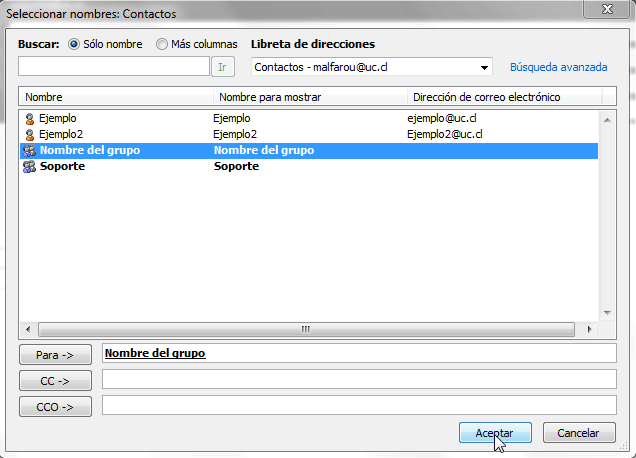
Task: Click into the Para recipients field
Action: [359, 353]
